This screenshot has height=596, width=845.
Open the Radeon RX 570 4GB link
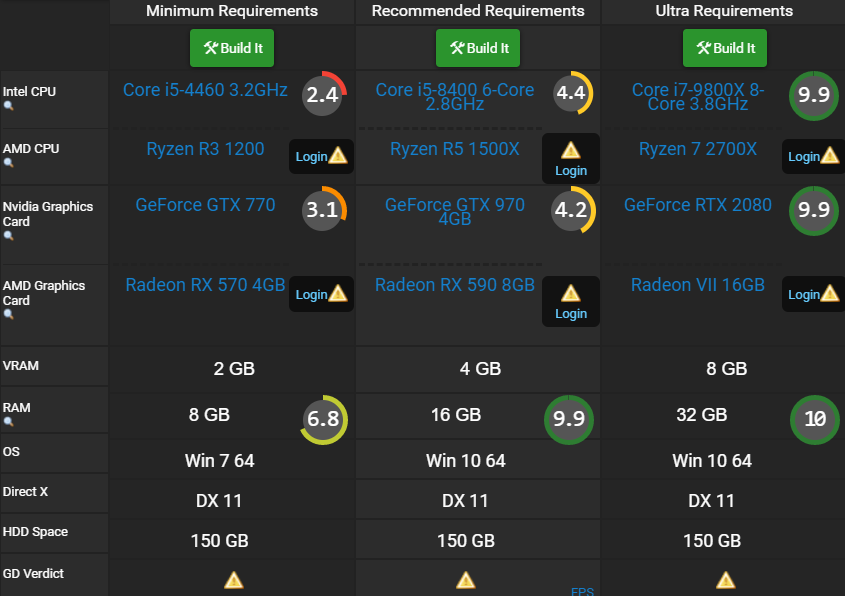205,285
